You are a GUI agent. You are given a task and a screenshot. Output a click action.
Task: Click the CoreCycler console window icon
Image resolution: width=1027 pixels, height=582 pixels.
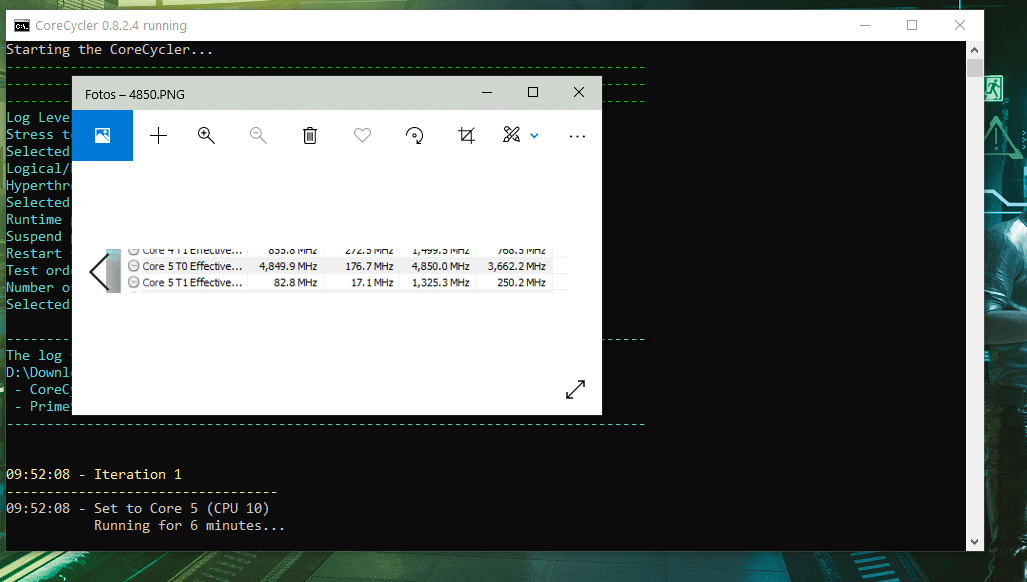point(22,26)
